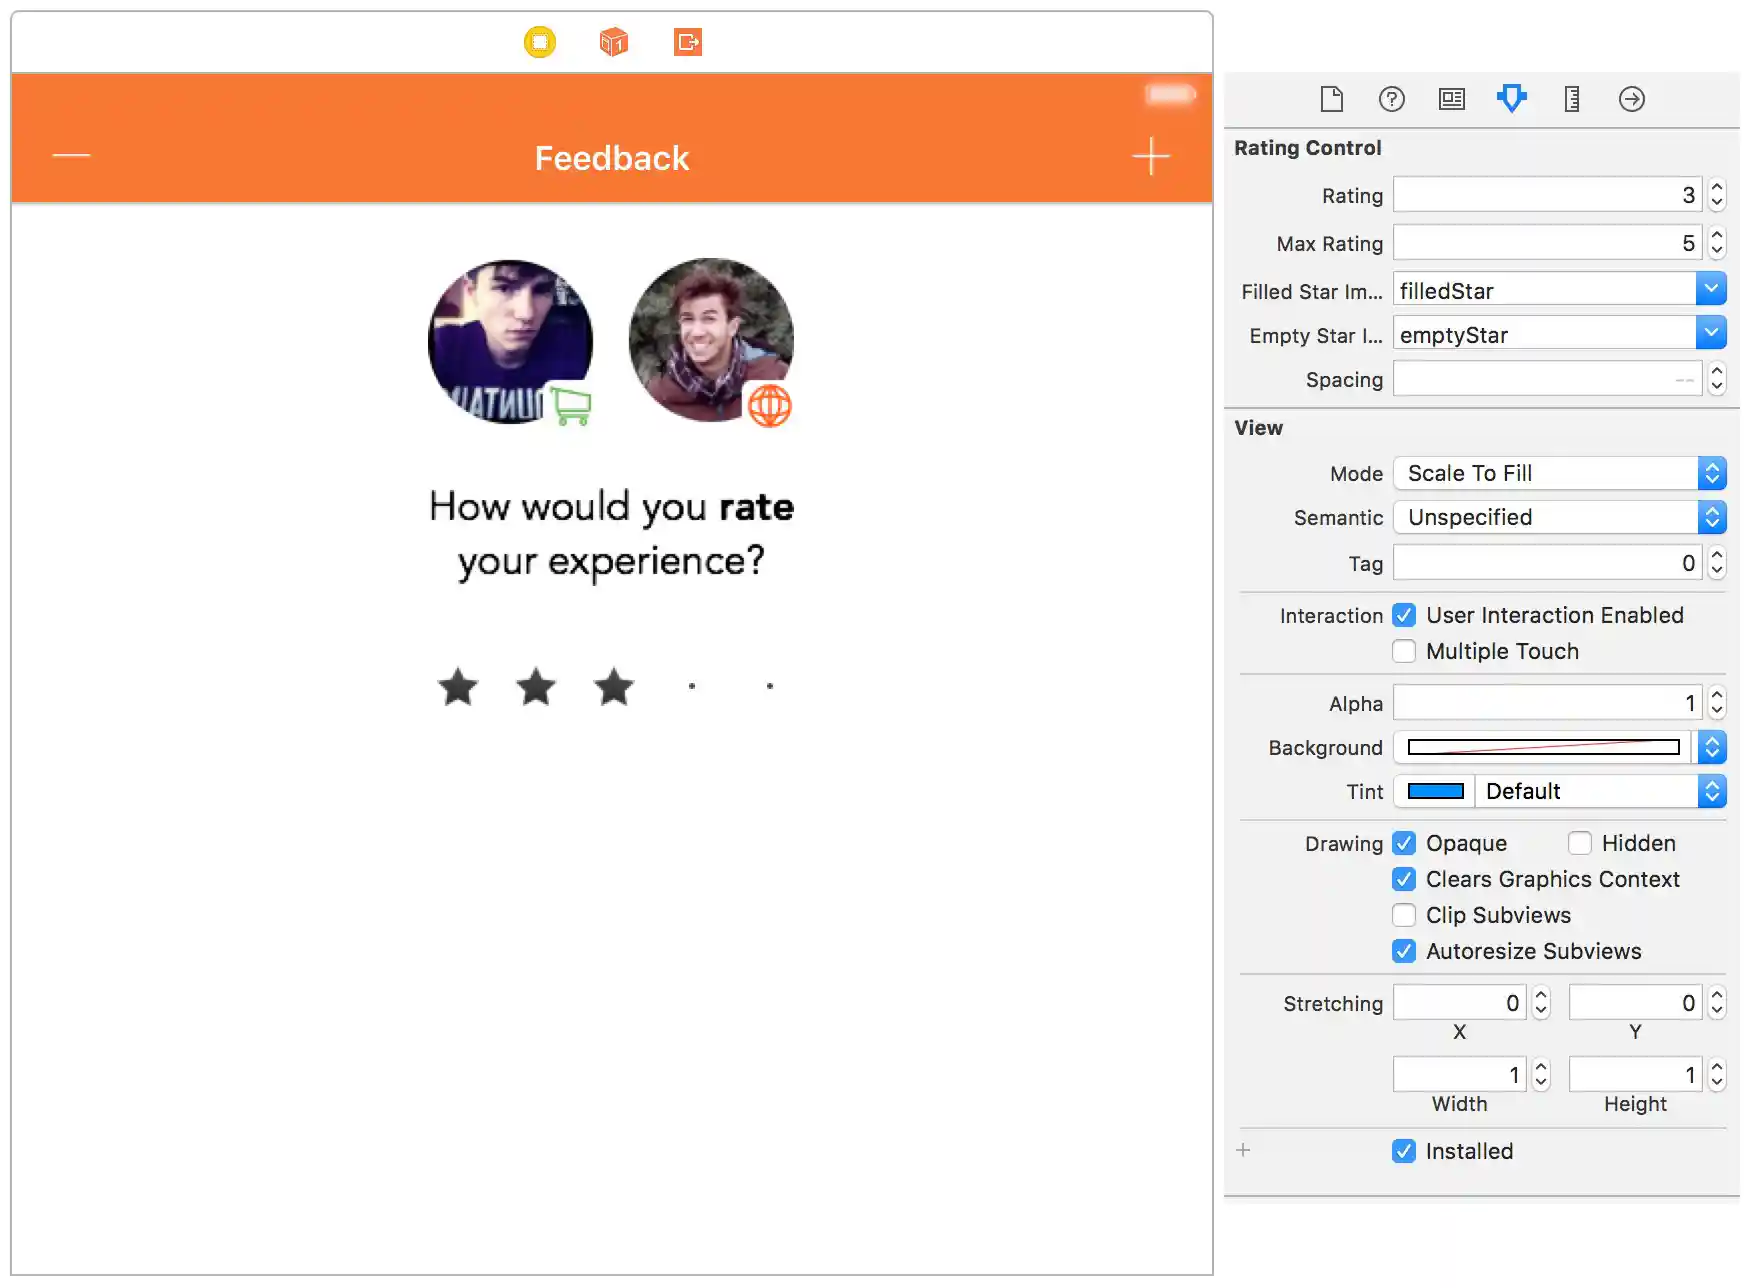The height and width of the screenshot is (1288, 1750).
Task: Open the Filled Star Image dropdown
Action: (x=1711, y=290)
